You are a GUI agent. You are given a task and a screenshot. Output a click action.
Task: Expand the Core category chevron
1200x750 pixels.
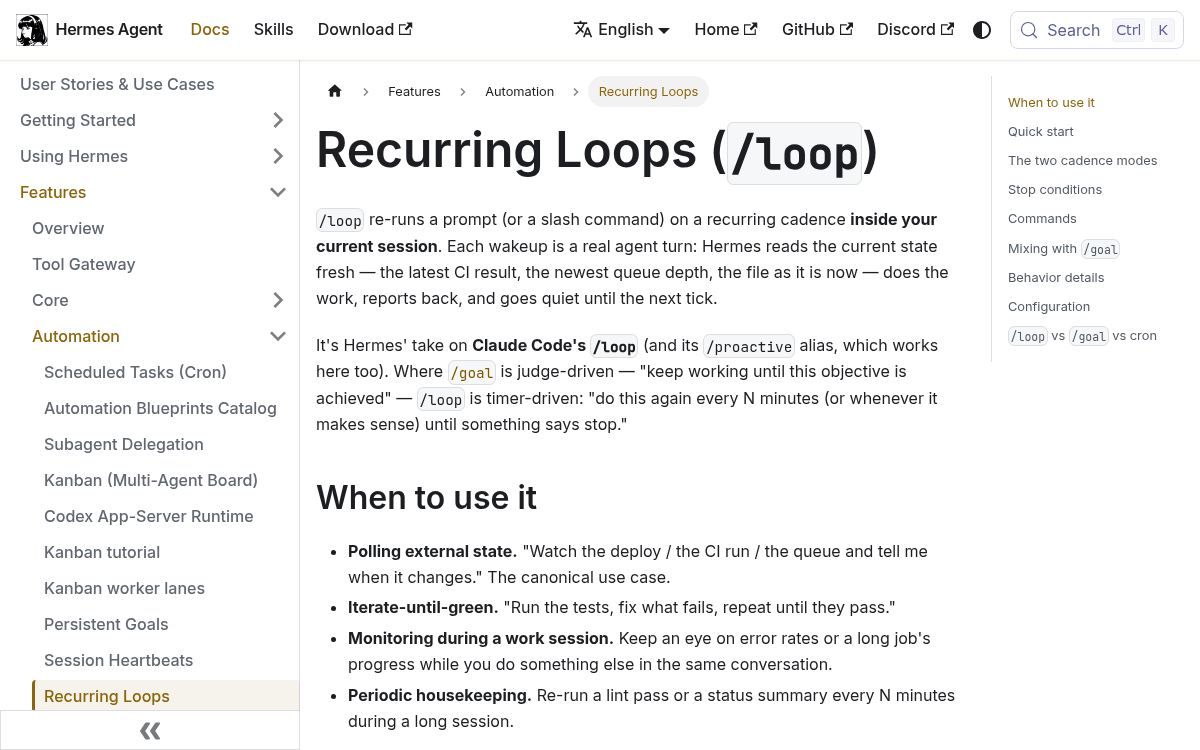point(278,300)
